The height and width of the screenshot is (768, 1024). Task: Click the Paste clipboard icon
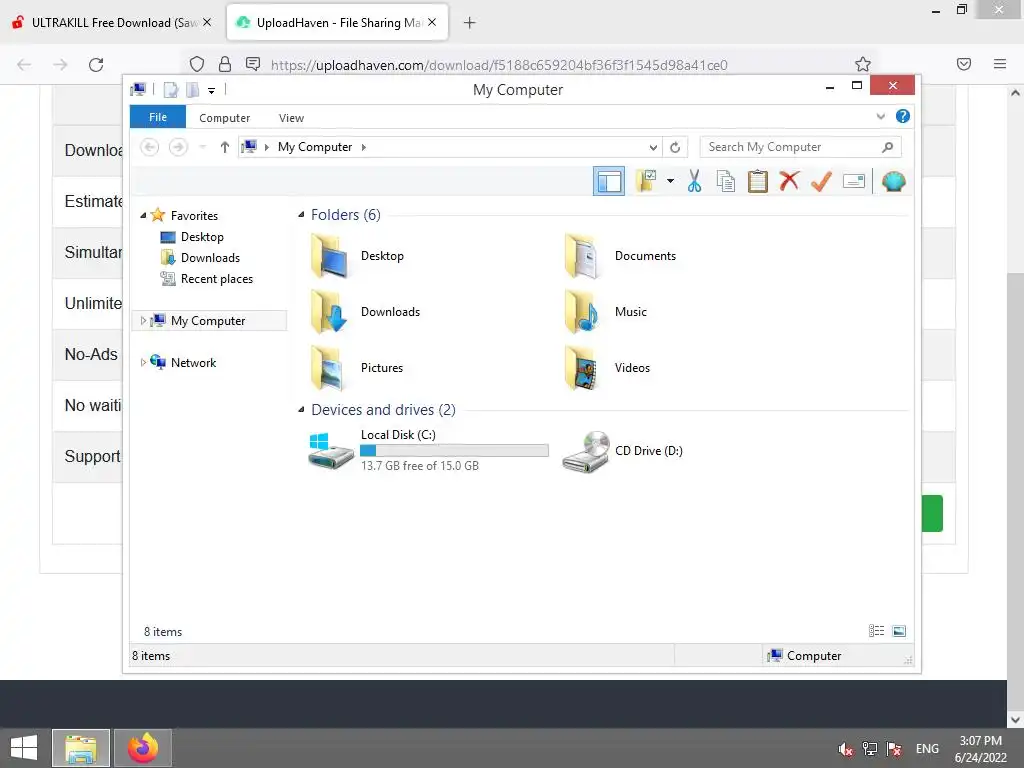click(758, 181)
